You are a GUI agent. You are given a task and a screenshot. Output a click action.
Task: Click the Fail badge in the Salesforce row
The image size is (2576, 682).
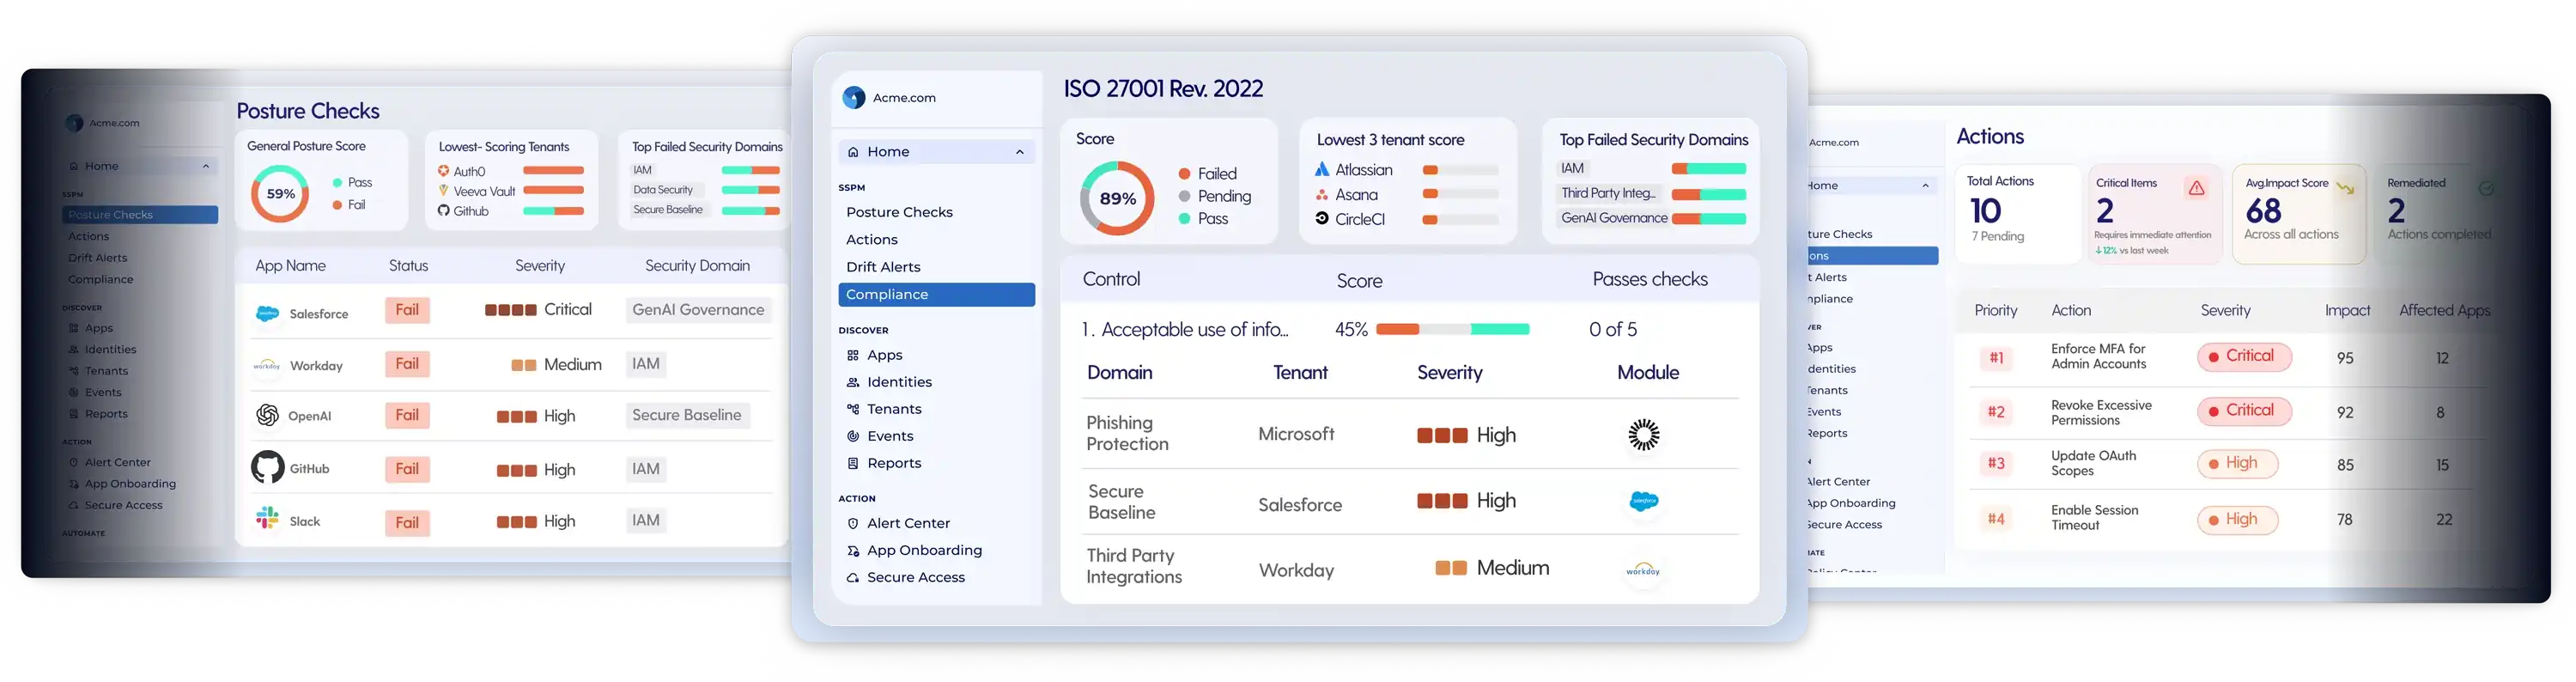(x=407, y=310)
